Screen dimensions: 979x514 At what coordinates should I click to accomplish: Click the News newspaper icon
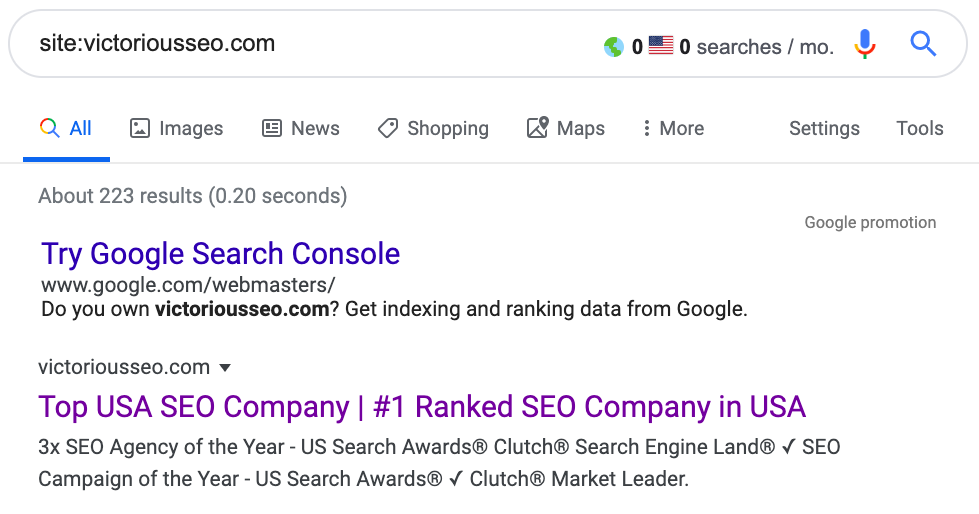(272, 128)
